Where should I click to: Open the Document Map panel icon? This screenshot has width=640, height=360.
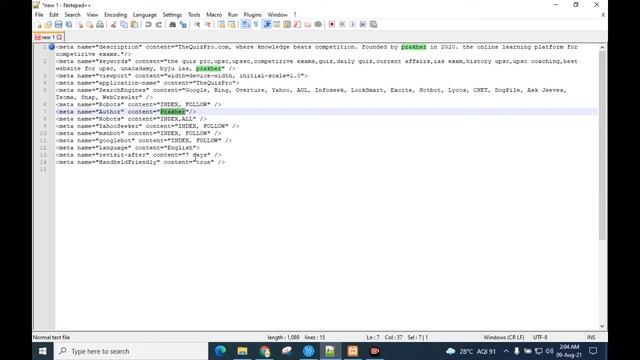point(287,24)
